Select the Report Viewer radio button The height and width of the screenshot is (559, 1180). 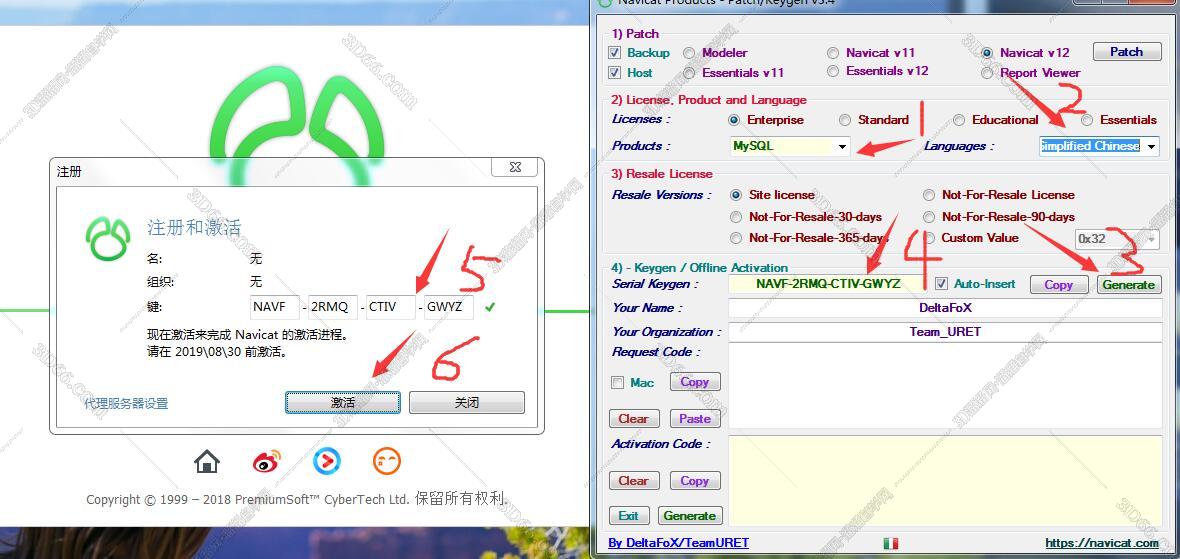[x=987, y=73]
